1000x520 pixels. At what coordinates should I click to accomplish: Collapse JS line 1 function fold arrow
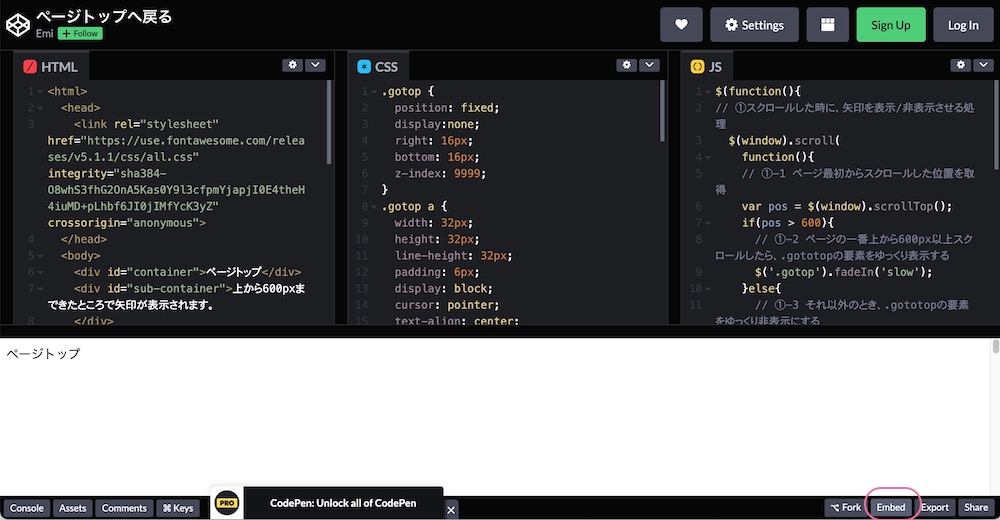point(708,92)
